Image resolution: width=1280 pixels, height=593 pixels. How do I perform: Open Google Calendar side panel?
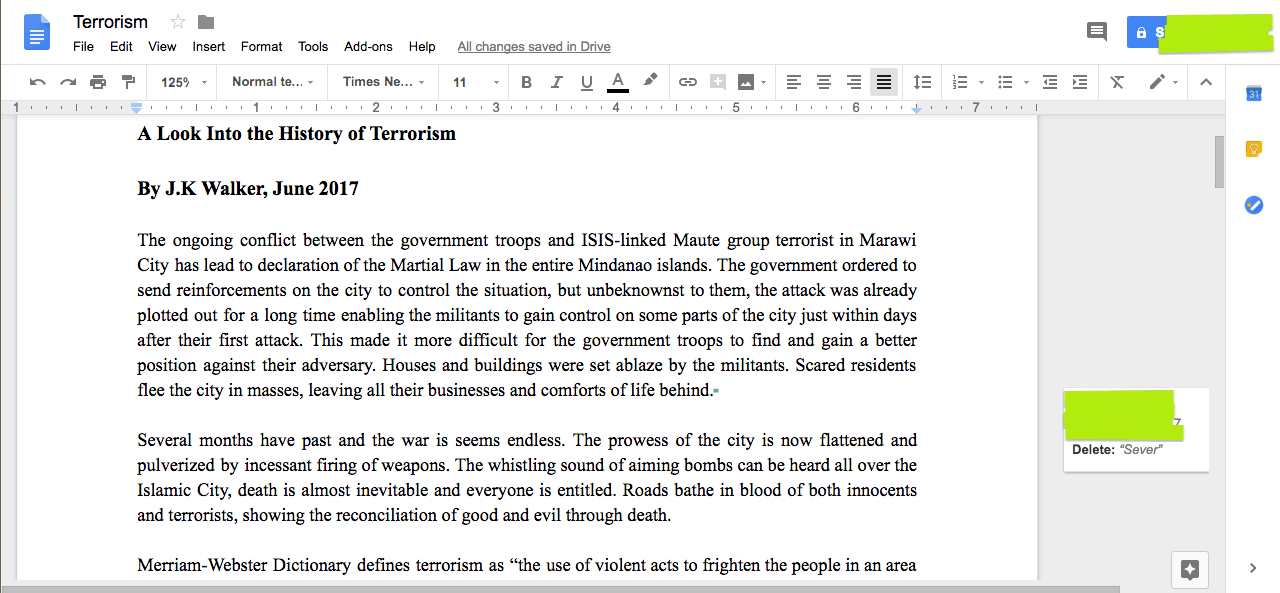point(1253,94)
